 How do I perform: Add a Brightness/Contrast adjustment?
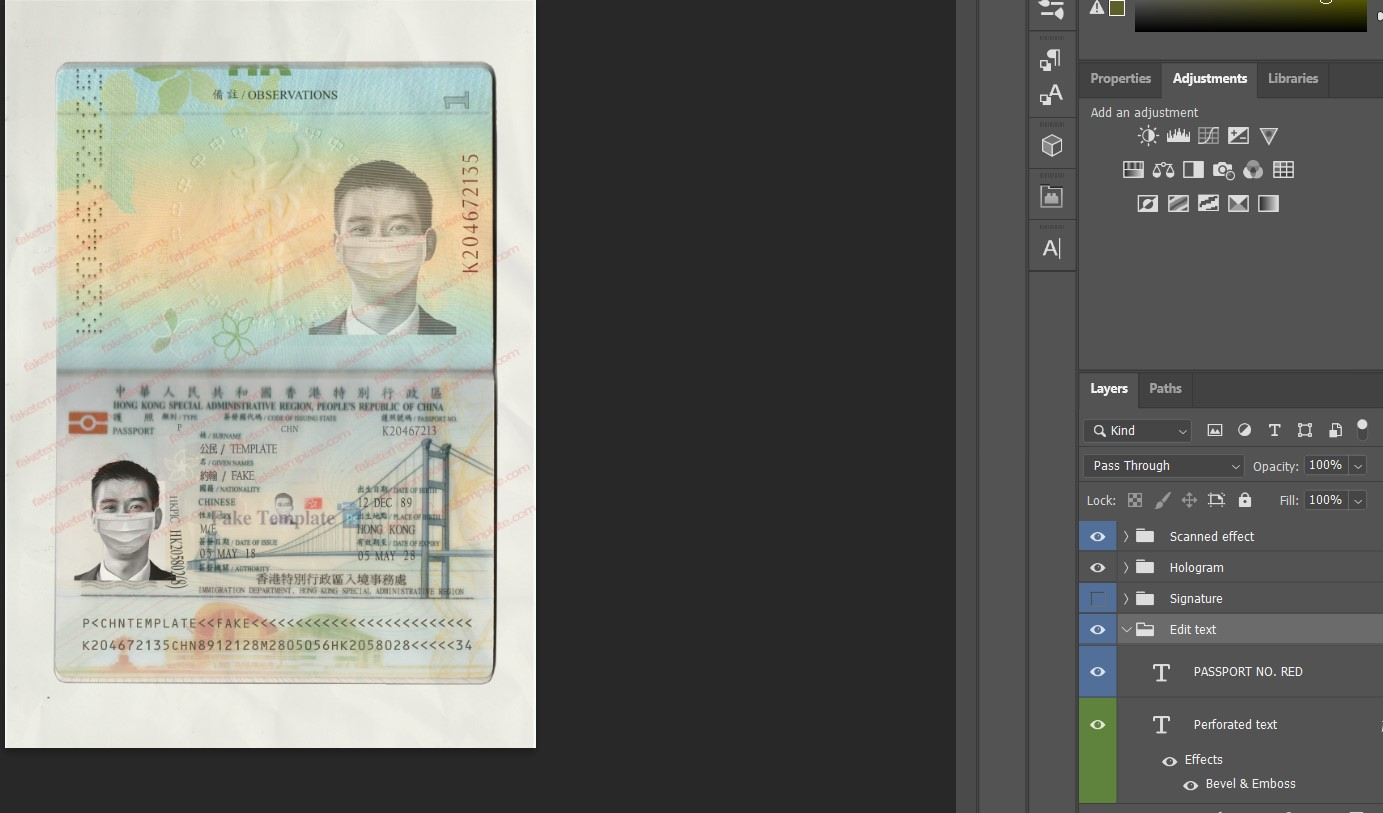coord(1148,136)
